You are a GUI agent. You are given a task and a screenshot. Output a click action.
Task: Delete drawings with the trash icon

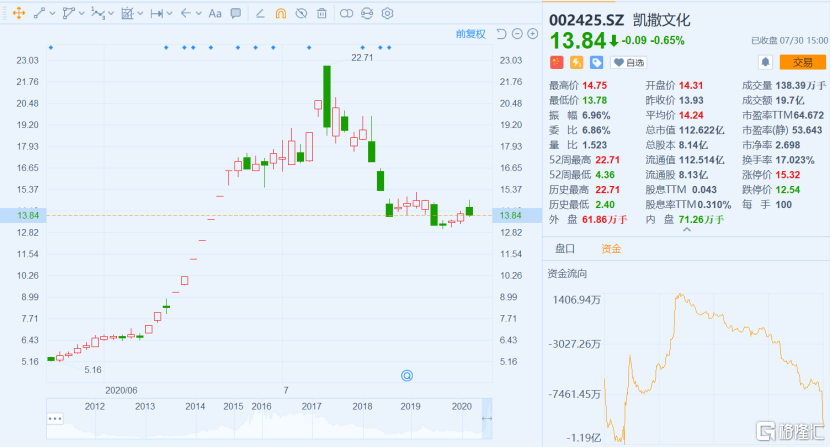322,13
